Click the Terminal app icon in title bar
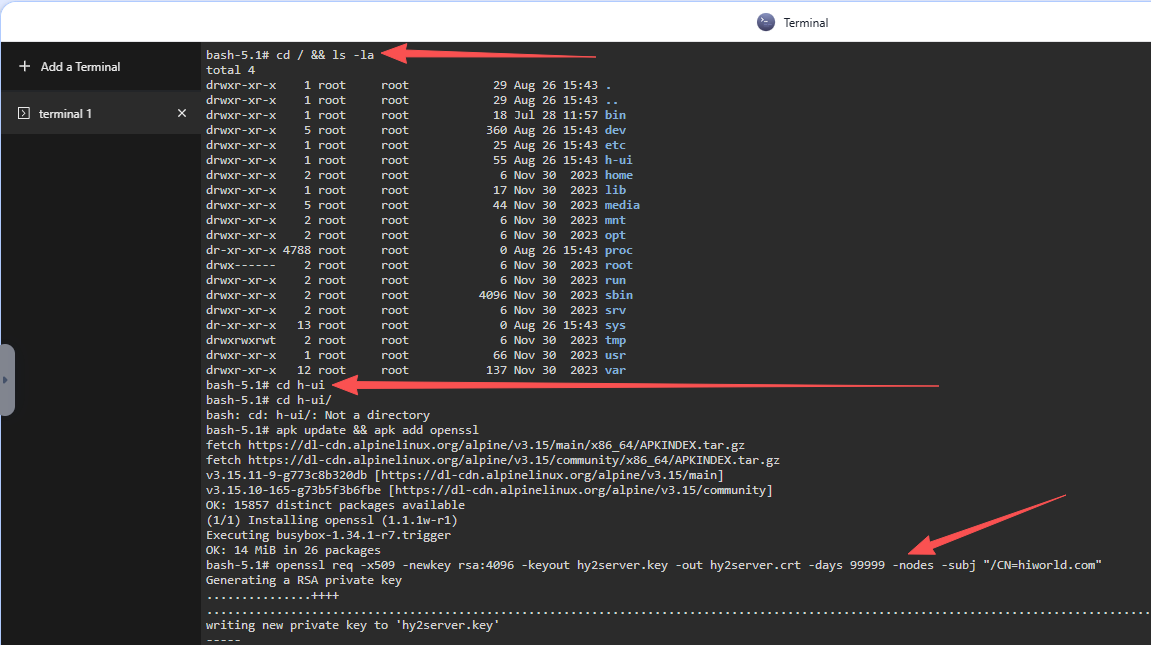 tap(766, 22)
